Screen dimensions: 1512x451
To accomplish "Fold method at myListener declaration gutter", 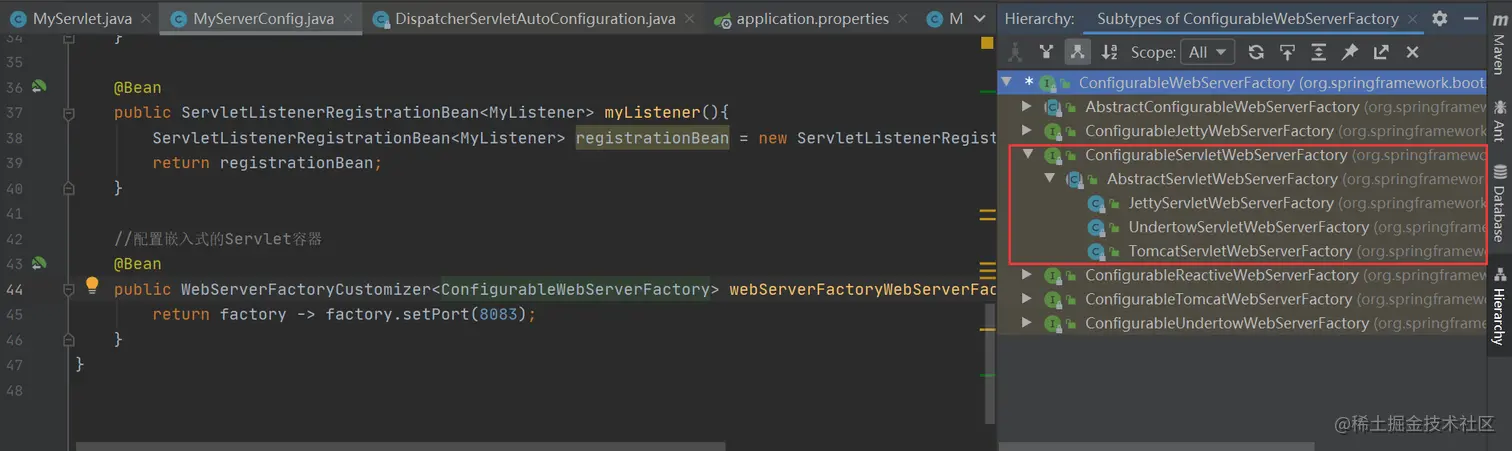I will tap(69, 113).
